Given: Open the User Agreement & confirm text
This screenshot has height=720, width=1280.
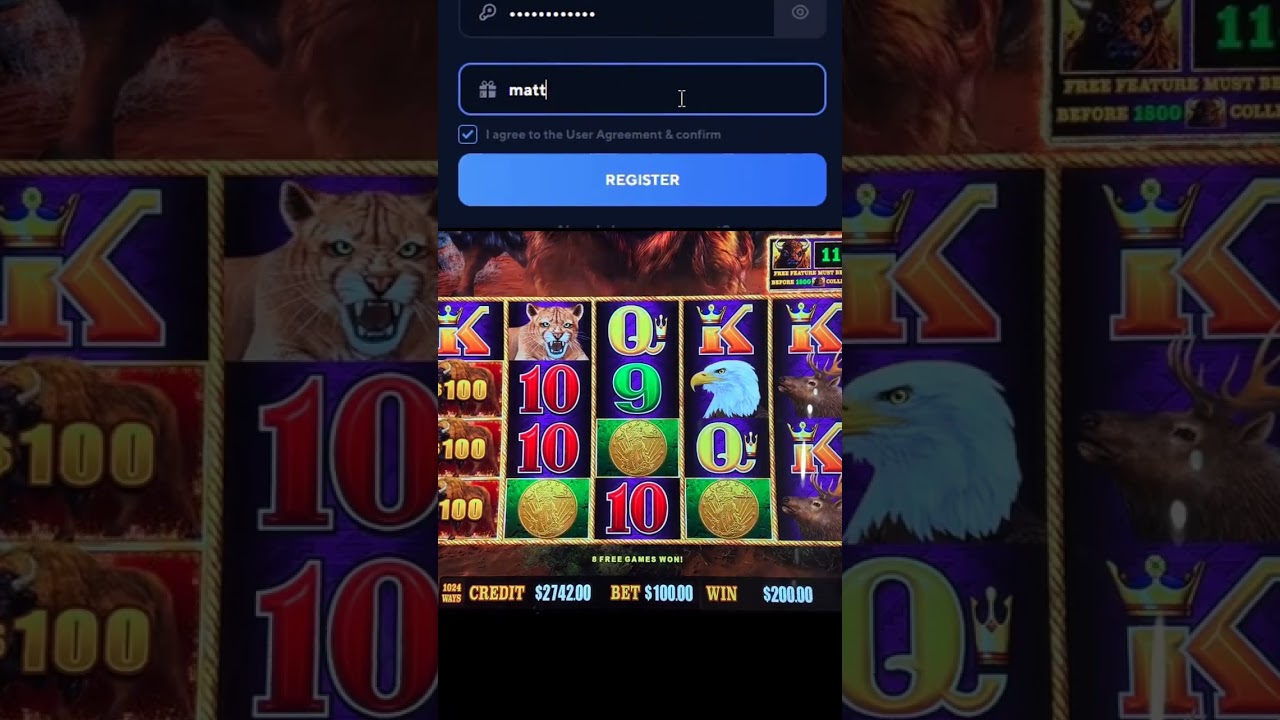Looking at the screenshot, I should [603, 134].
